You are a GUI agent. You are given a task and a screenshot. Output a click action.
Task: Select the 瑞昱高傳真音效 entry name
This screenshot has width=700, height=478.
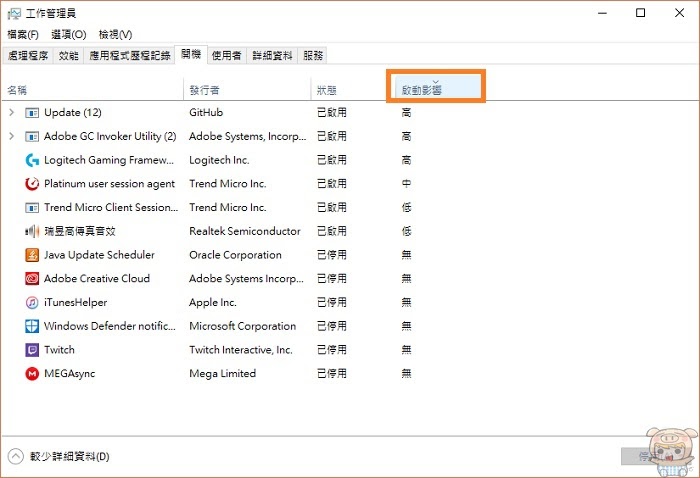click(x=79, y=231)
